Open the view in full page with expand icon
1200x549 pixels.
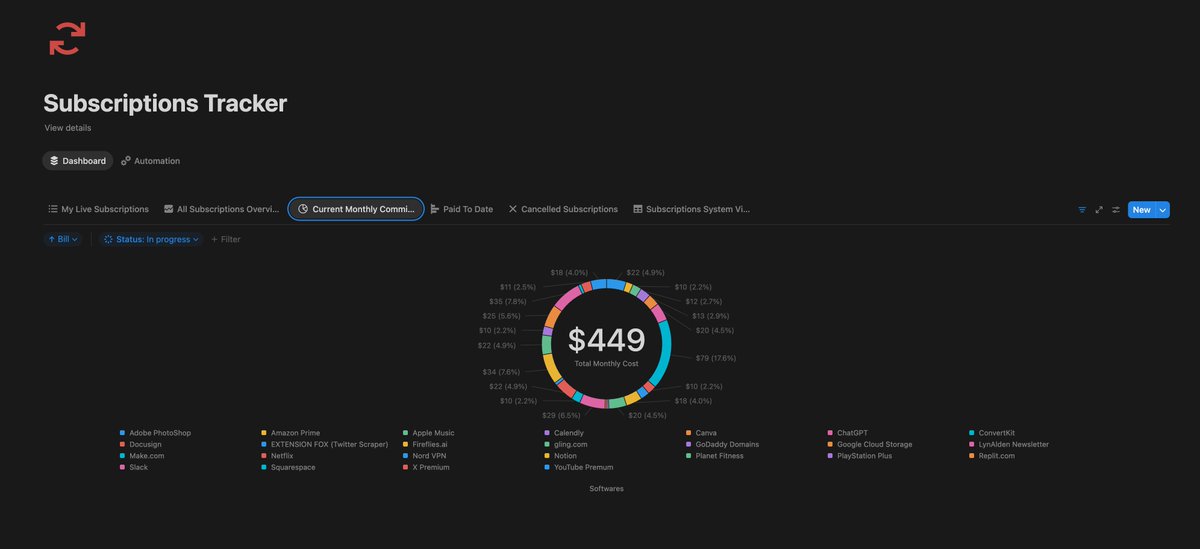click(1099, 210)
